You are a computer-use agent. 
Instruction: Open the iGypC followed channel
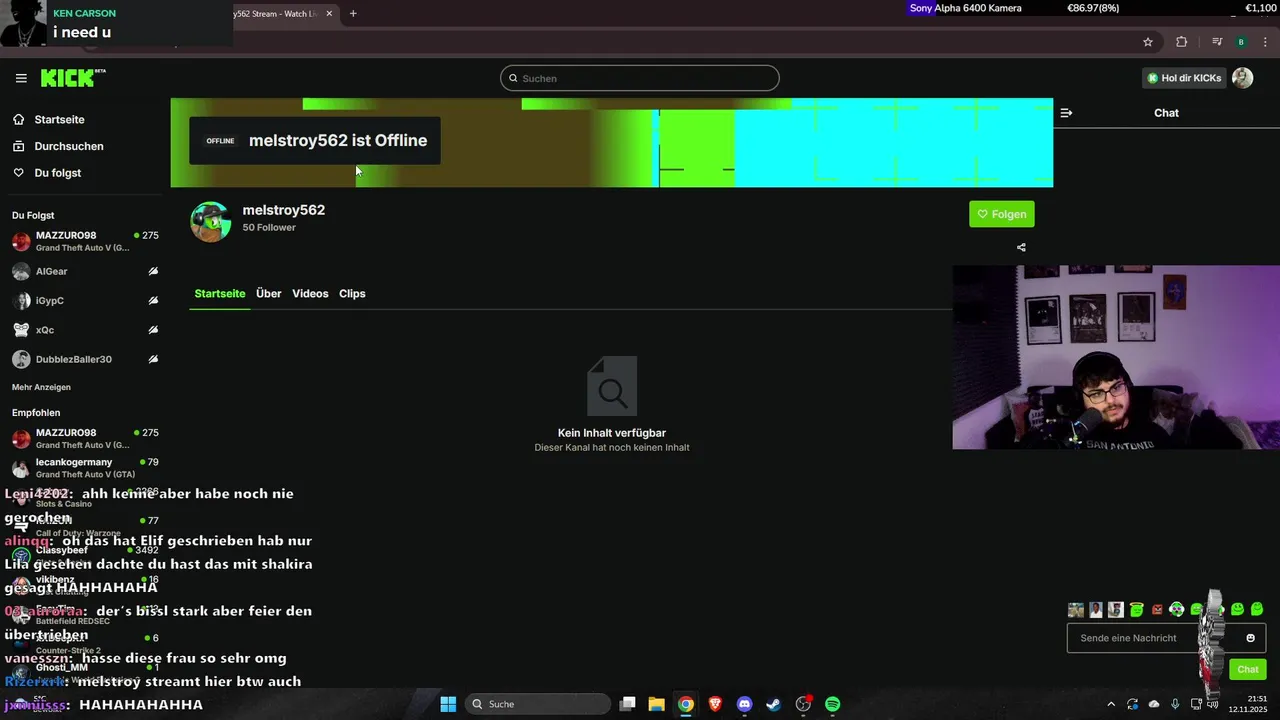coord(85,300)
